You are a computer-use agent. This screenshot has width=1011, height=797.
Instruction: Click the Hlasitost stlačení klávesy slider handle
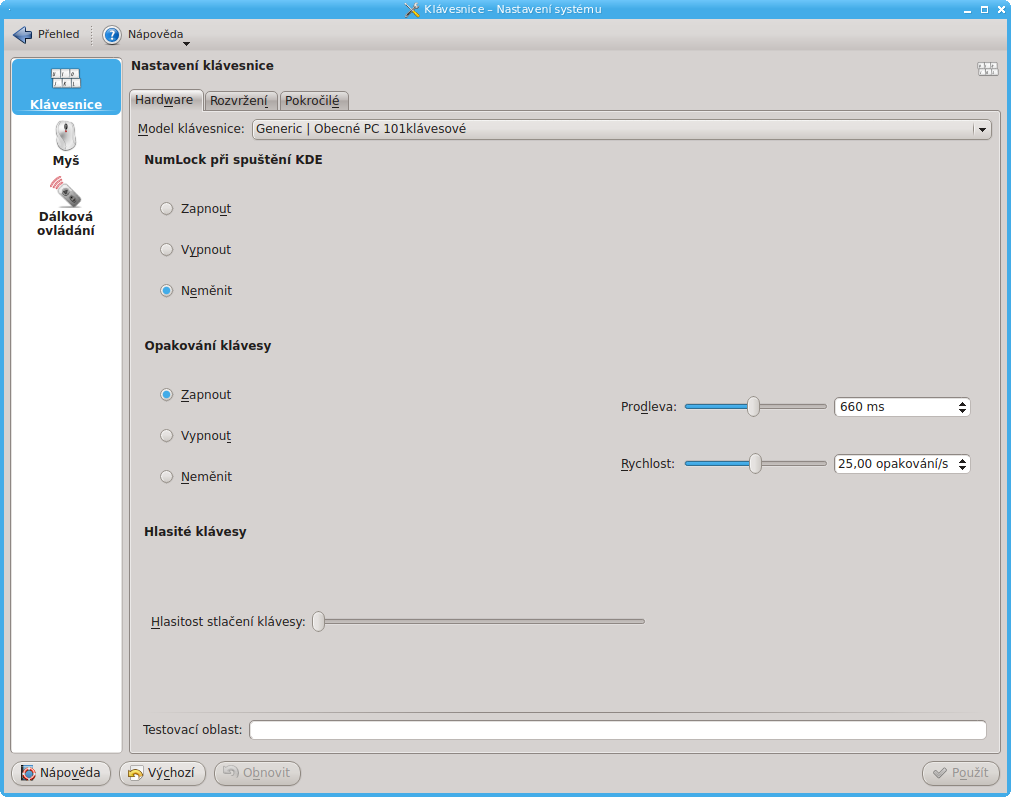319,622
